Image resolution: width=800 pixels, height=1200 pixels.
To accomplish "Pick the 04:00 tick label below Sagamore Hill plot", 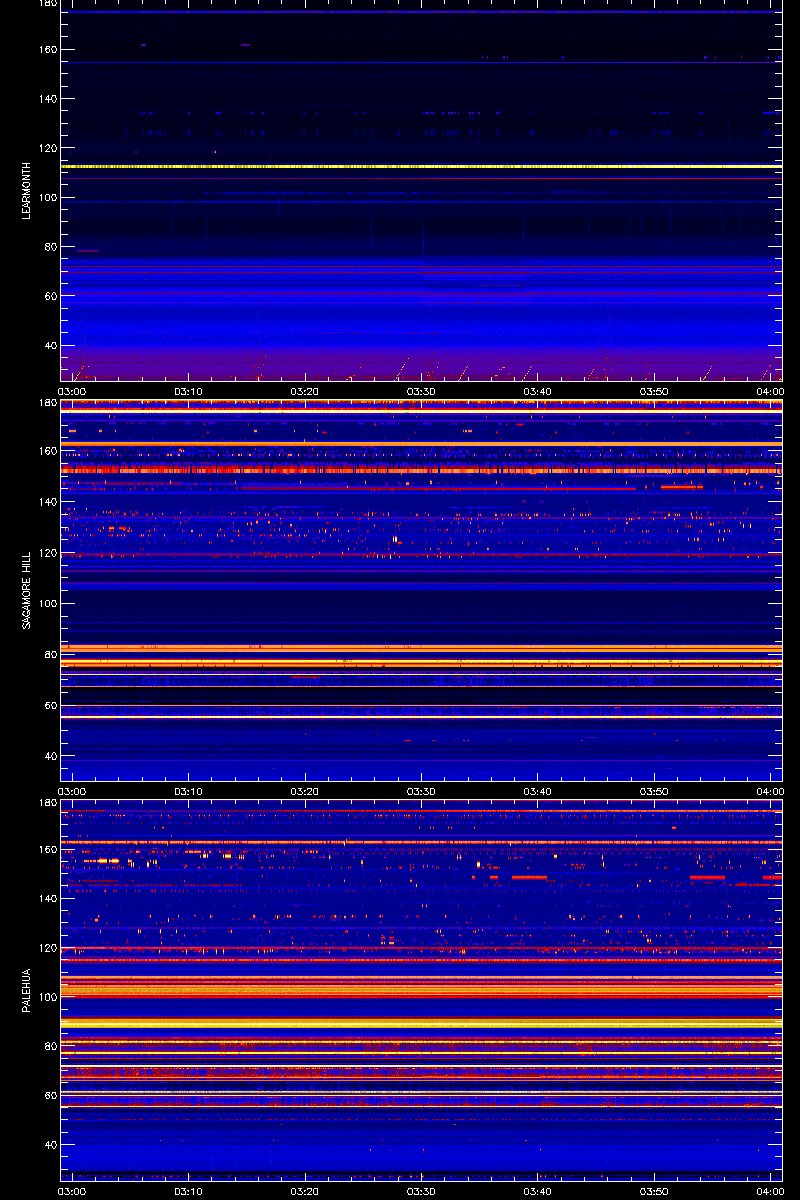I will click(769, 791).
